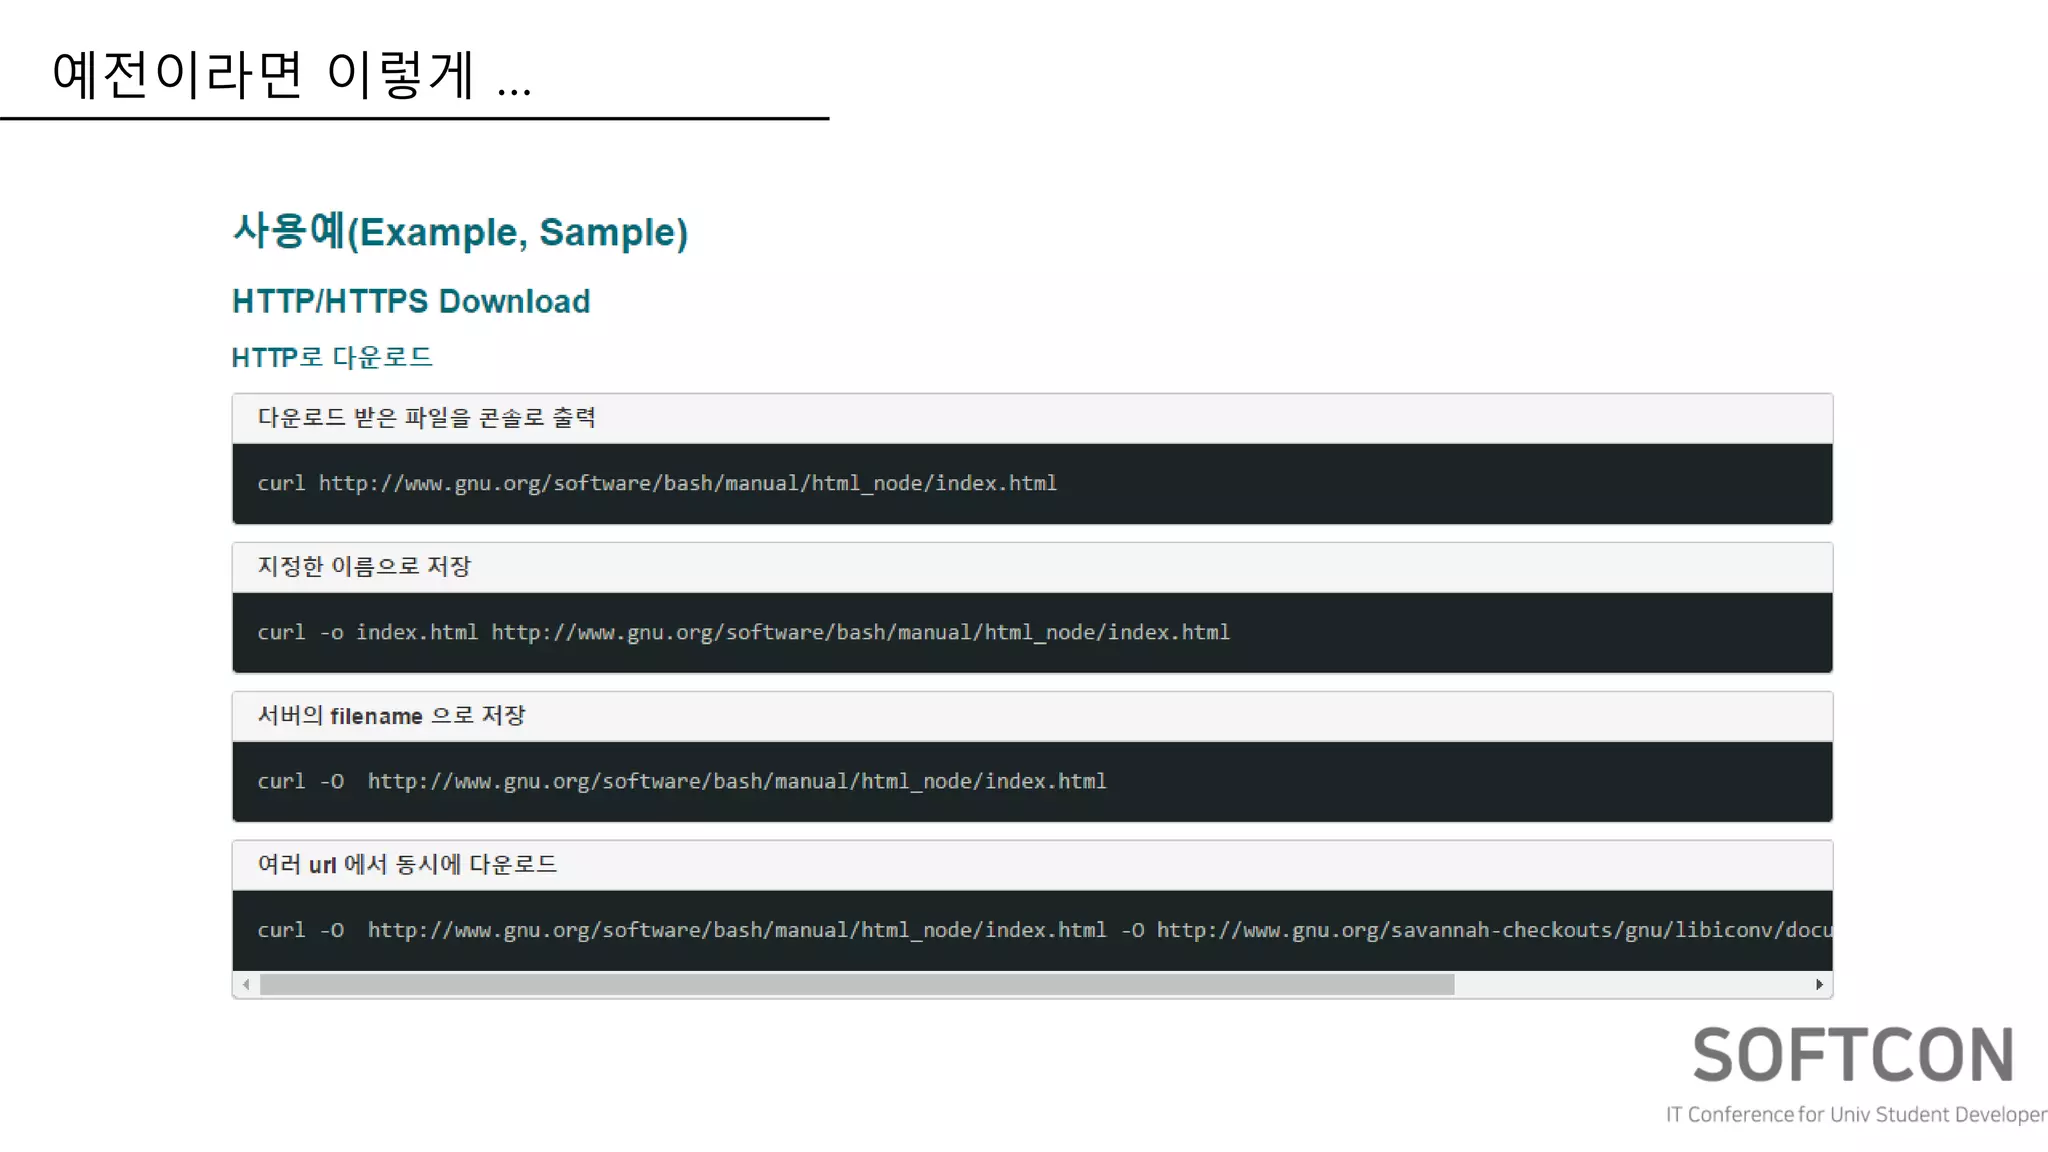Image resolution: width=2048 pixels, height=1152 pixels.
Task: Click the '여러 url 에서 동시에 다운로드' header
Action: pyautogui.click(x=407, y=865)
